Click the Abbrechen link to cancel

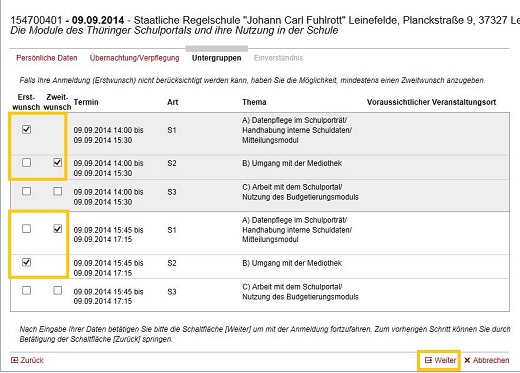pyautogui.click(x=491, y=360)
